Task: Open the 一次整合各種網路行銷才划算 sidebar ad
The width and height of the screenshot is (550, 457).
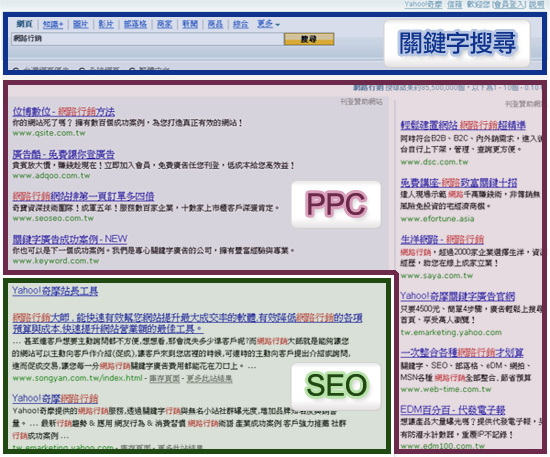Action: pyautogui.click(x=462, y=353)
